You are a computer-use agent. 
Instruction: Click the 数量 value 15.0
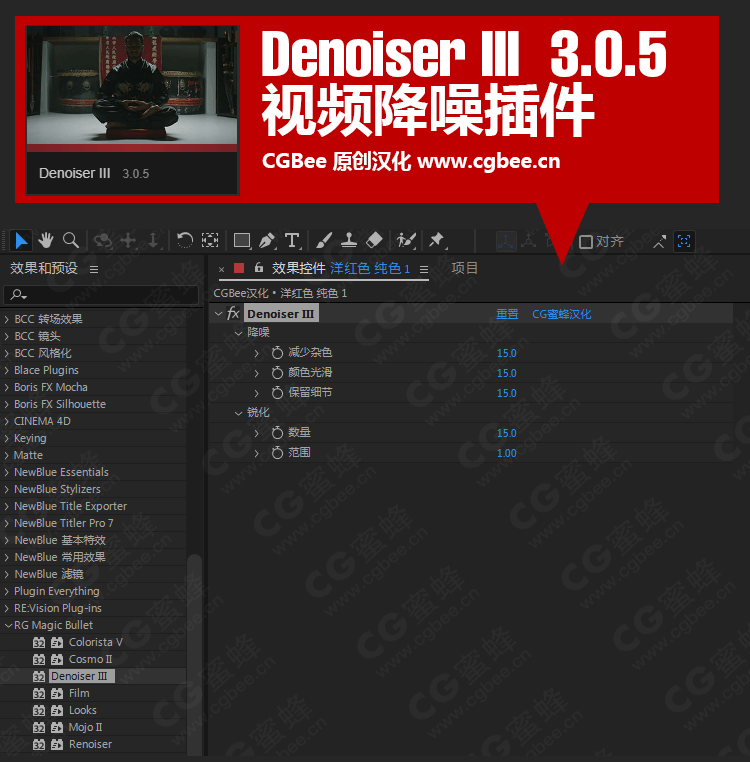pyautogui.click(x=506, y=433)
